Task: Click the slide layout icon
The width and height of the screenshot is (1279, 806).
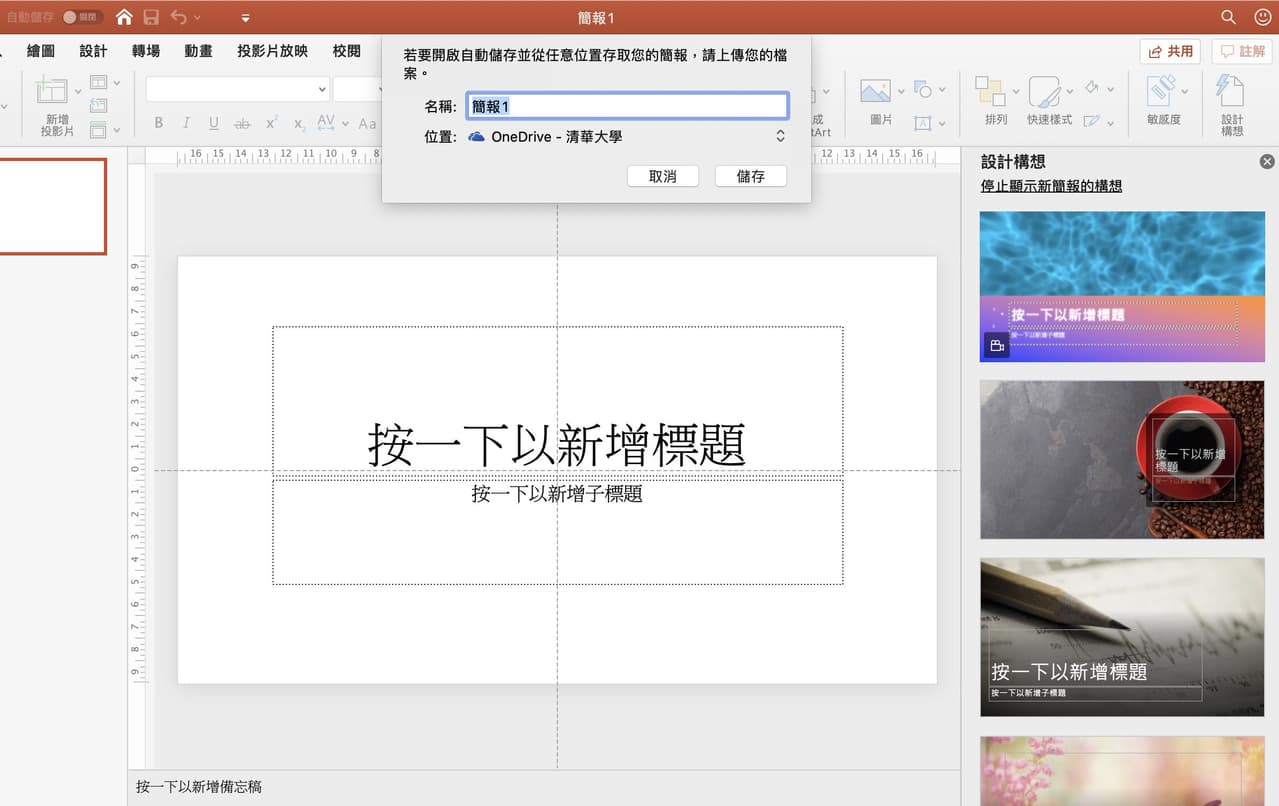Action: [x=98, y=83]
